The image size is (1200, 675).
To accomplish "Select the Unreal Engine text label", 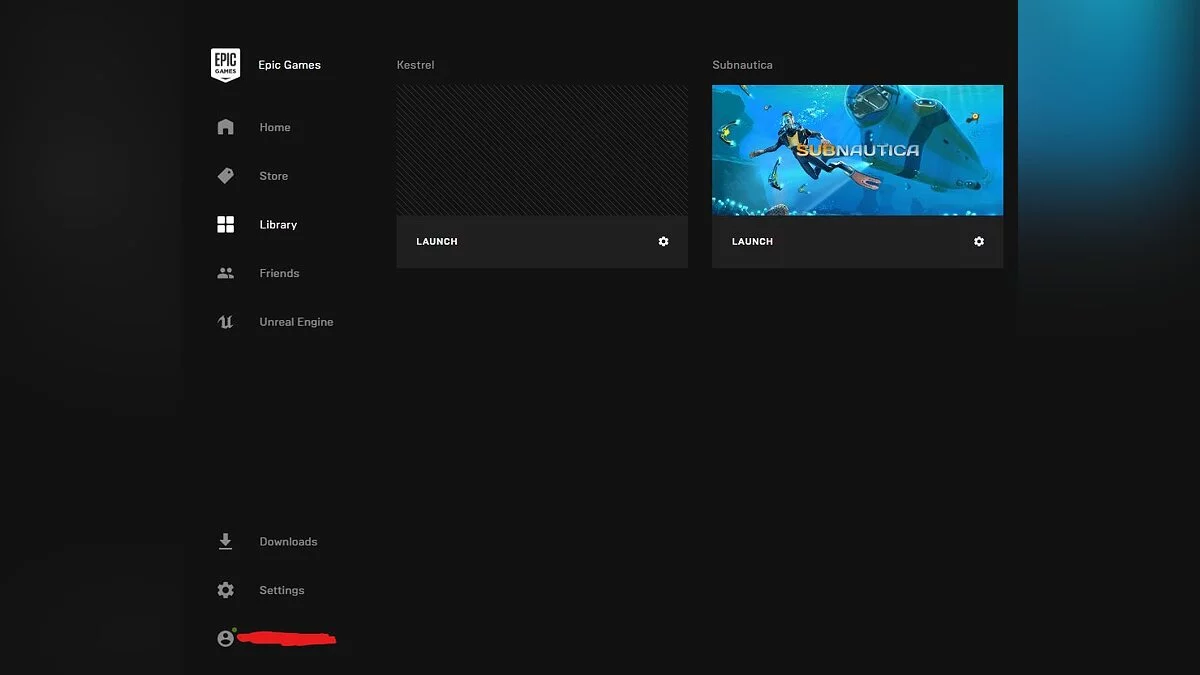I will tap(296, 322).
